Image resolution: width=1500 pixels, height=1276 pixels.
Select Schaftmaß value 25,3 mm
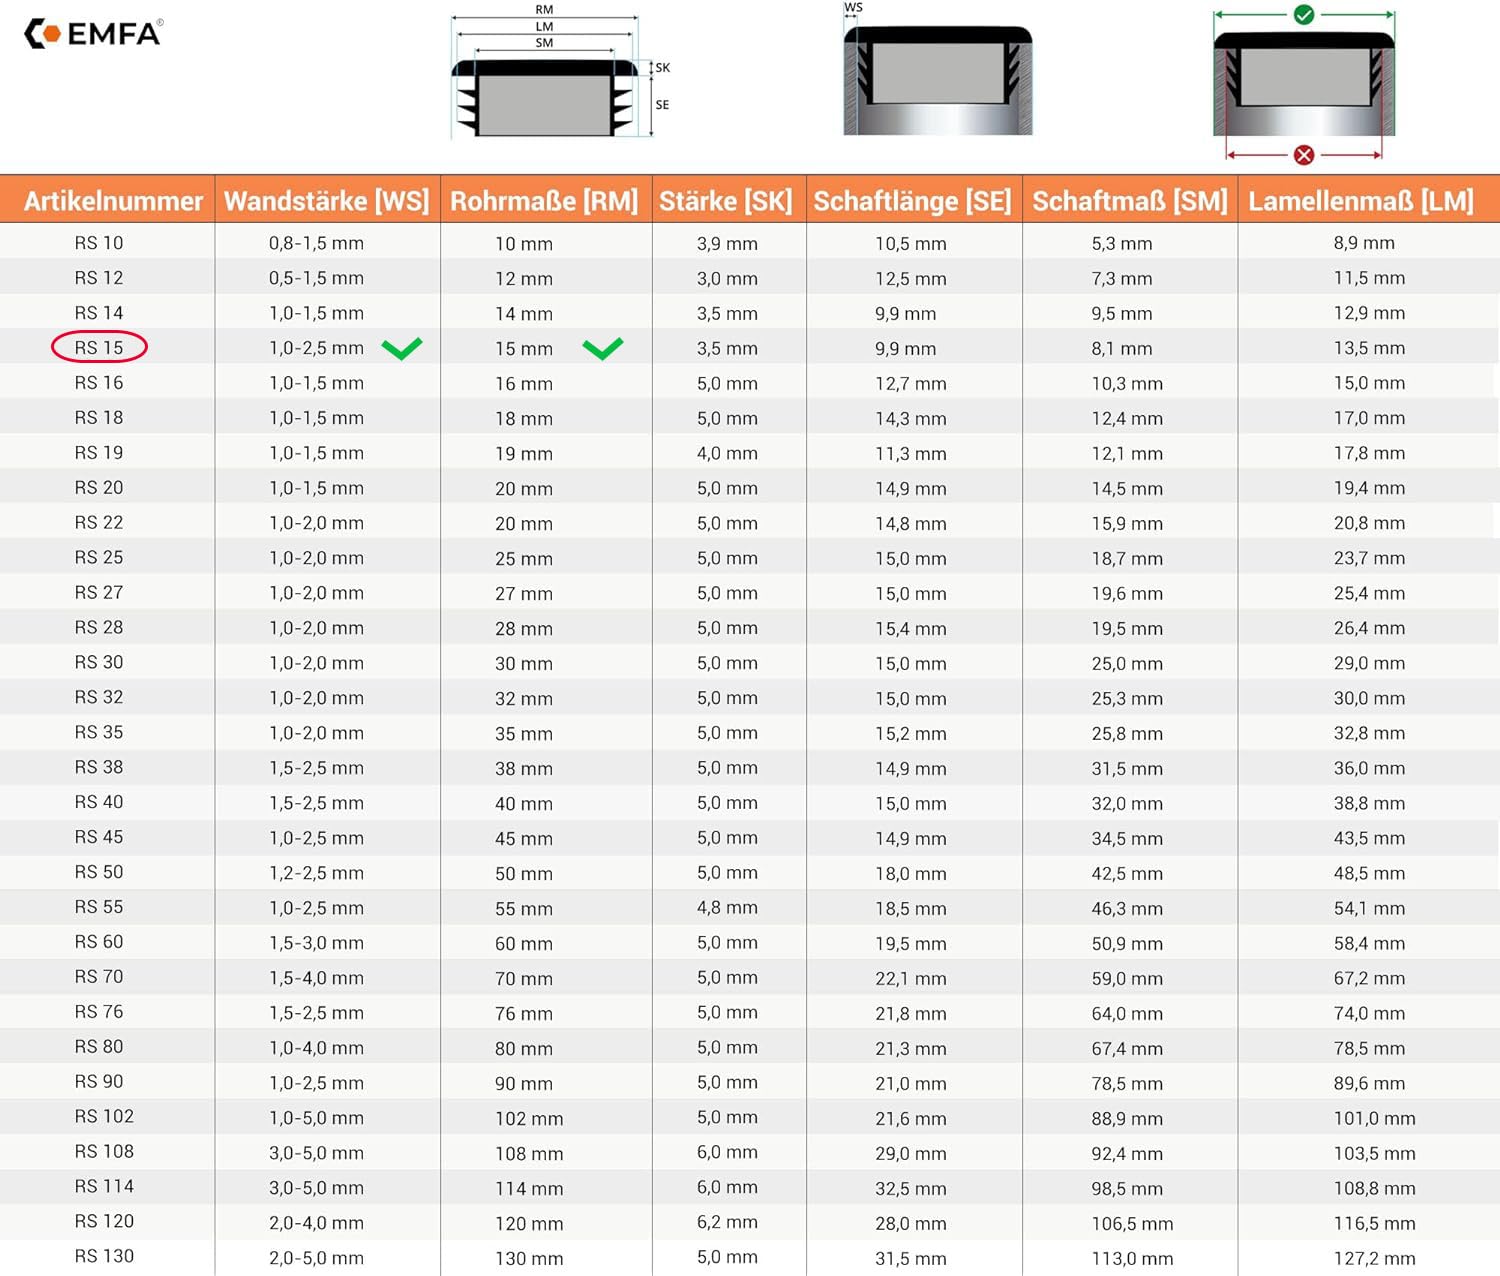point(1127,698)
